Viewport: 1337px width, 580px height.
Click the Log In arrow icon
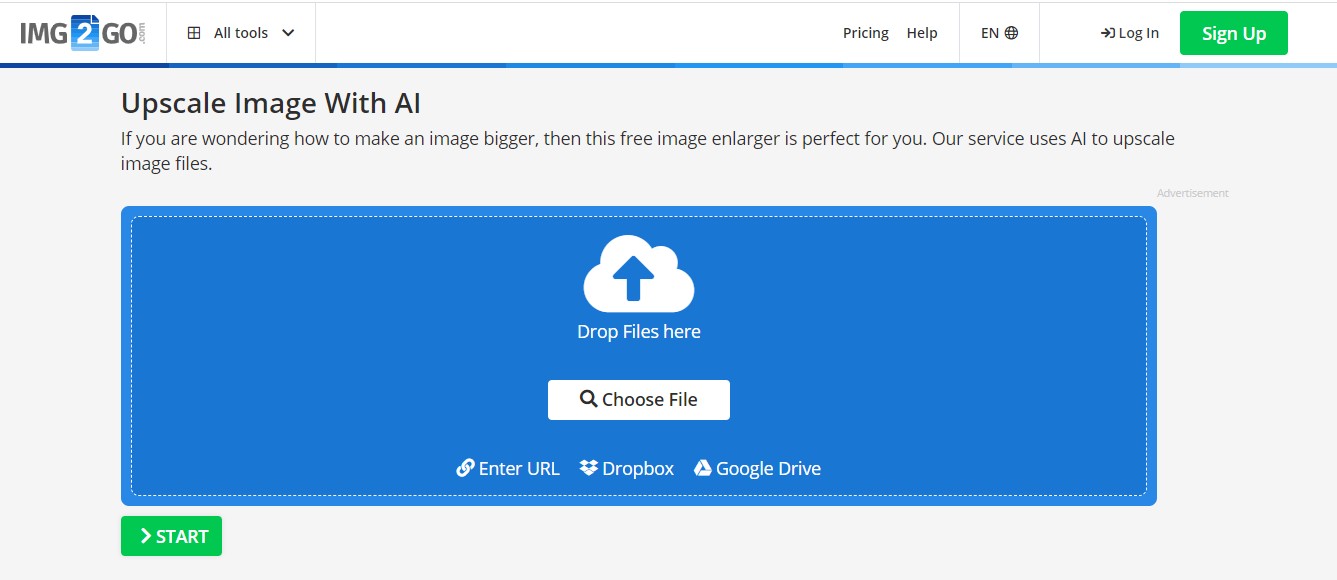[x=1108, y=33]
